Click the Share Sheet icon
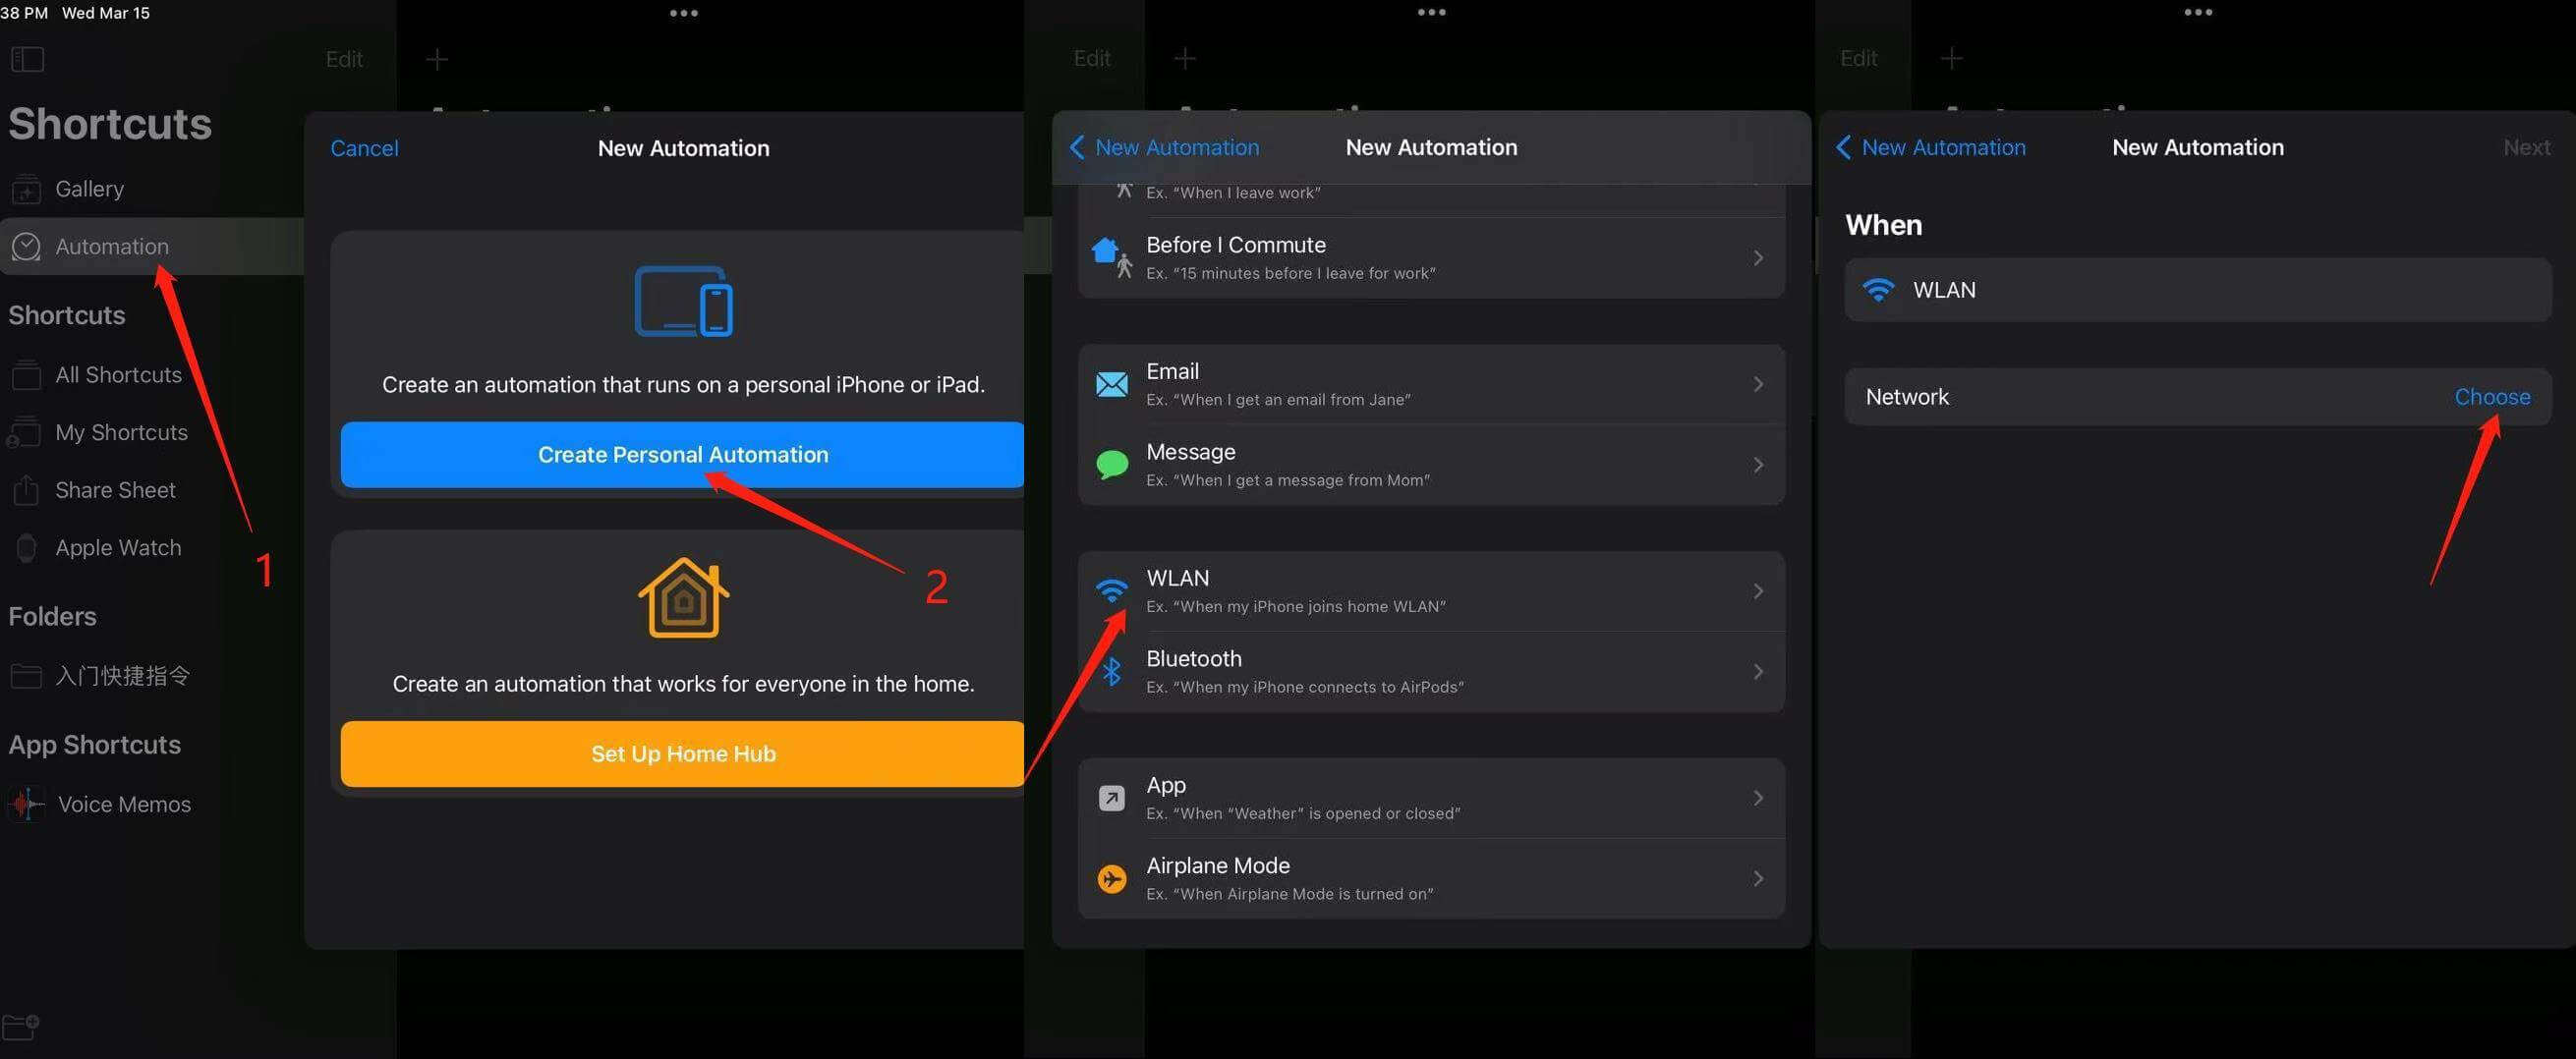 pyautogui.click(x=26, y=489)
